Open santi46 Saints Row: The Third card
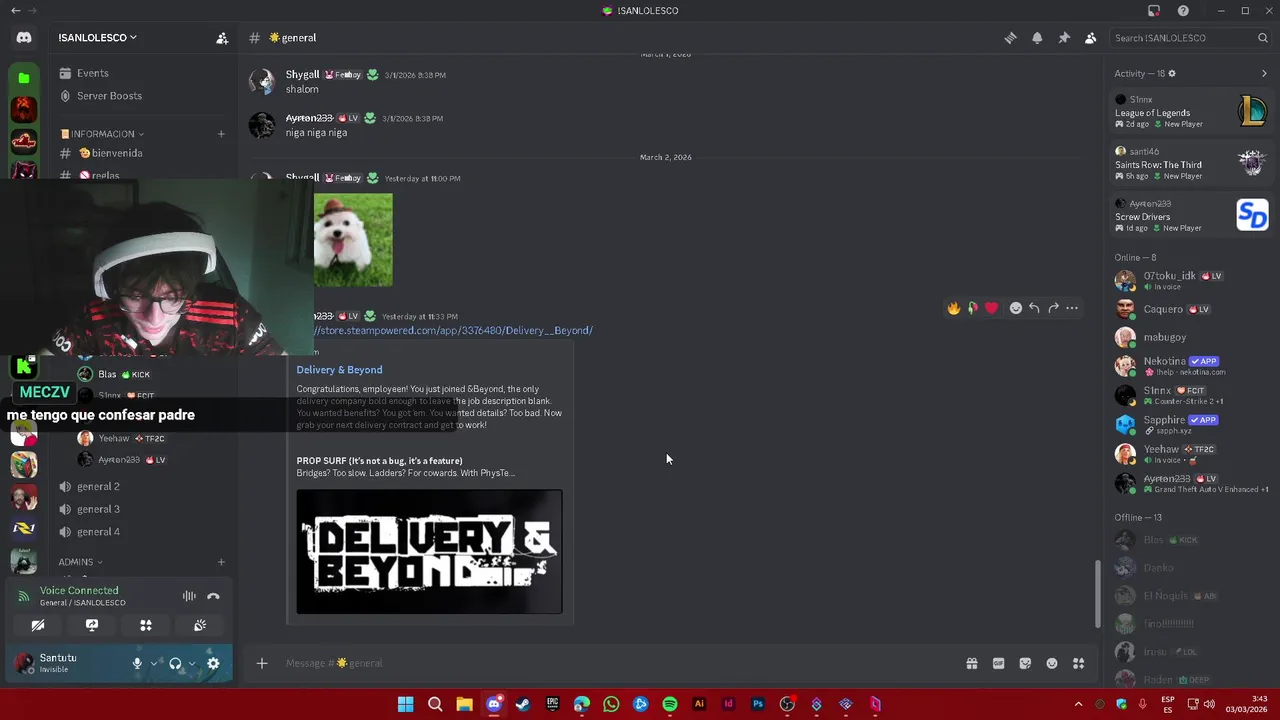 click(1191, 163)
